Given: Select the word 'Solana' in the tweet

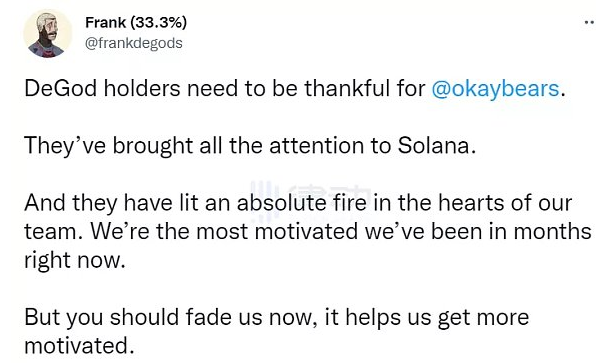Looking at the screenshot, I should (434, 146).
